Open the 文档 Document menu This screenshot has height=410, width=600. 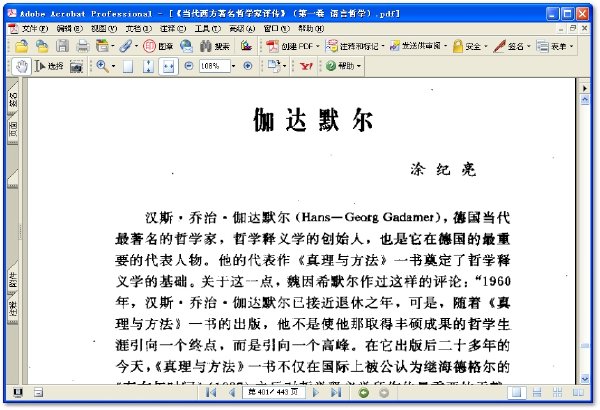(x=138, y=28)
